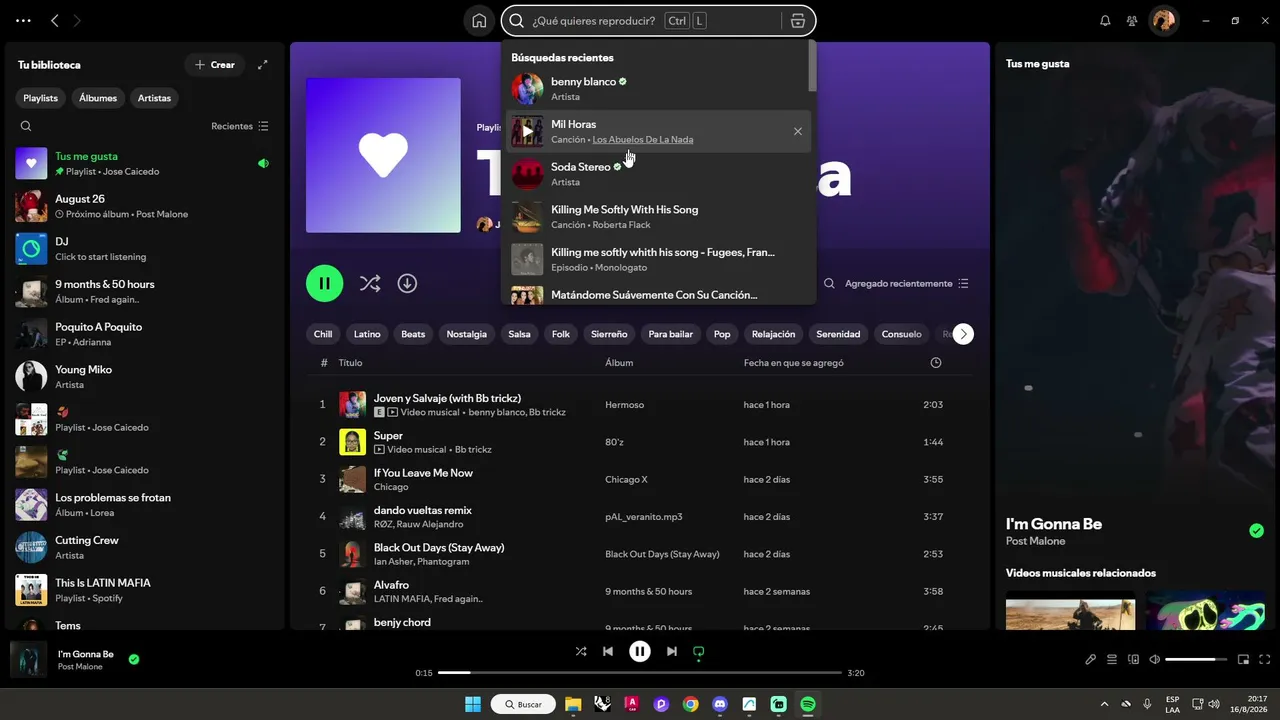Open AutoCAD from the taskbar

(632, 704)
